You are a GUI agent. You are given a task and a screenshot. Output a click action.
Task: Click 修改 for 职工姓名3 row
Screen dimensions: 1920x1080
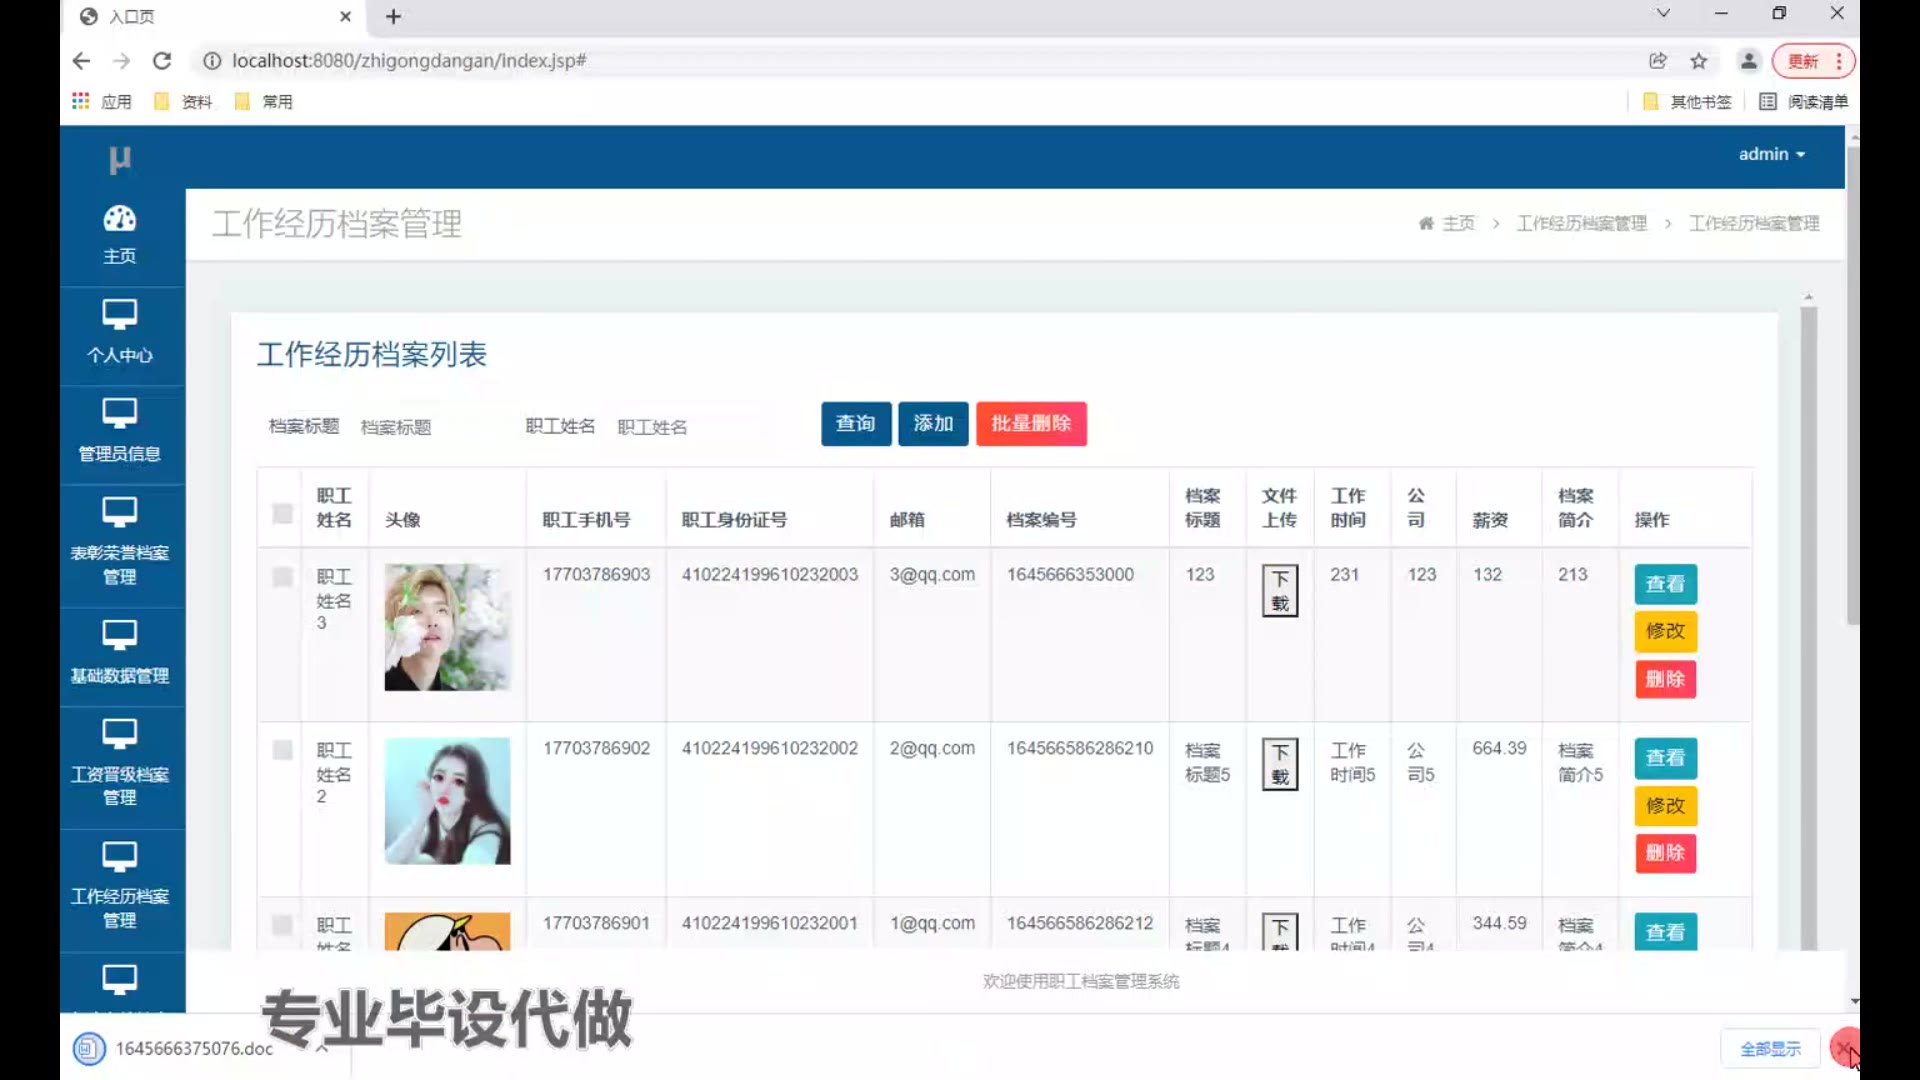pos(1665,632)
